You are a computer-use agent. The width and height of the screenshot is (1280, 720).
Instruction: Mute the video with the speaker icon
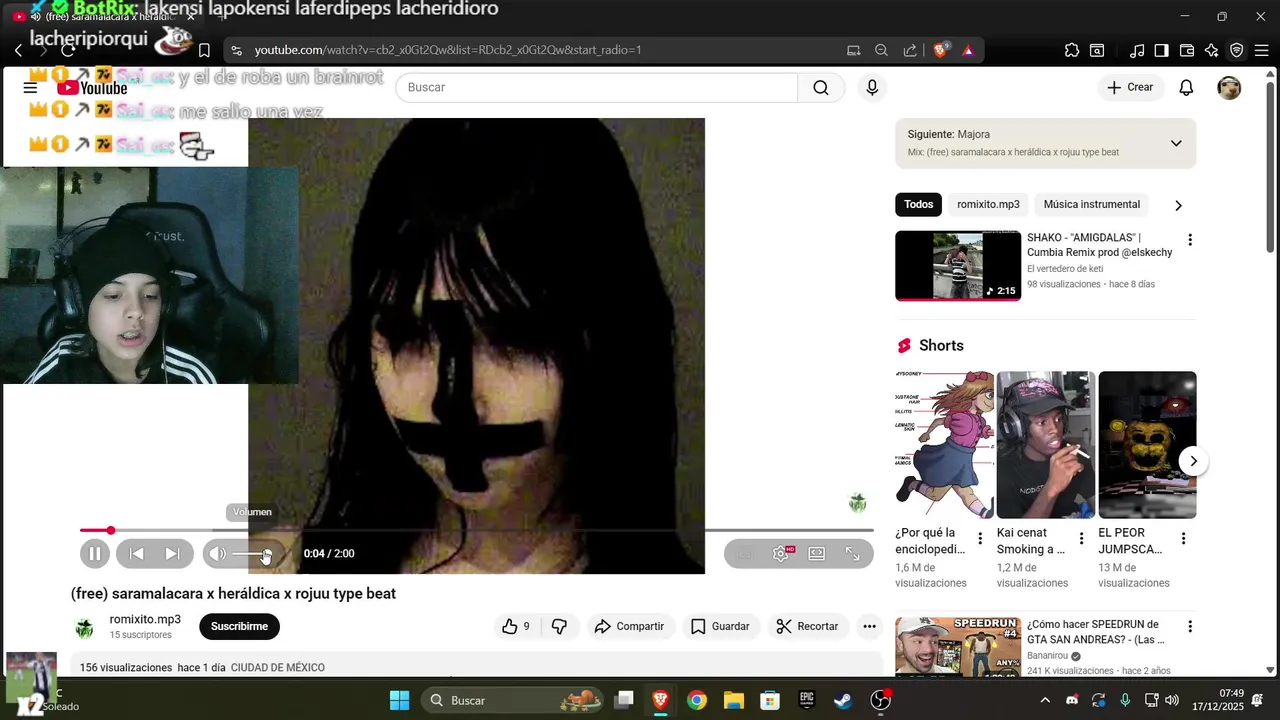pos(217,553)
